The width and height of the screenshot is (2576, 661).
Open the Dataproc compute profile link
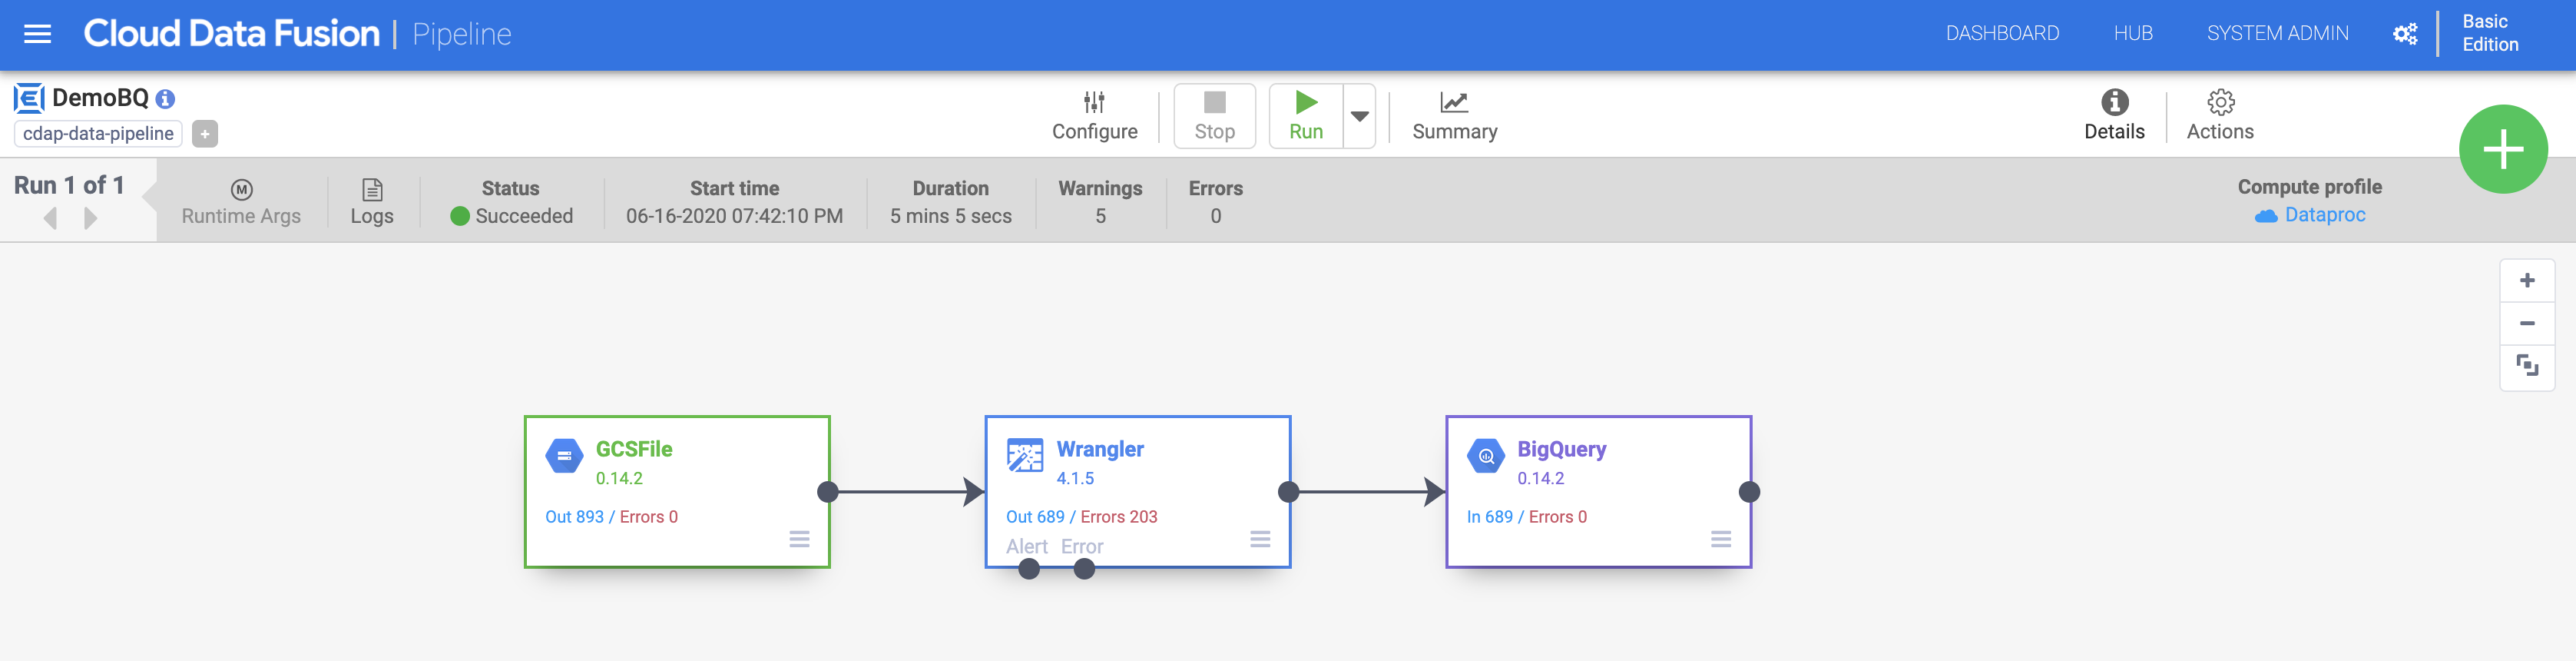(x=2310, y=215)
